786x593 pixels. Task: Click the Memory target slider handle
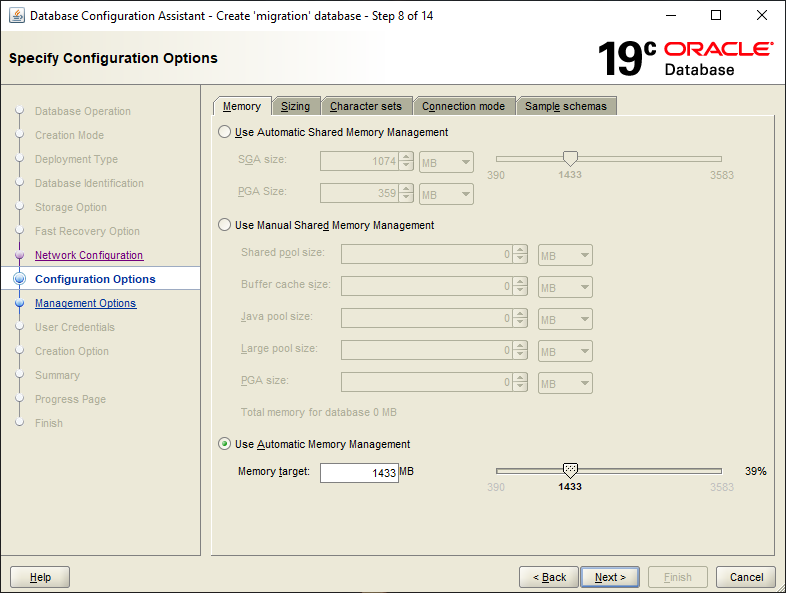click(570, 469)
